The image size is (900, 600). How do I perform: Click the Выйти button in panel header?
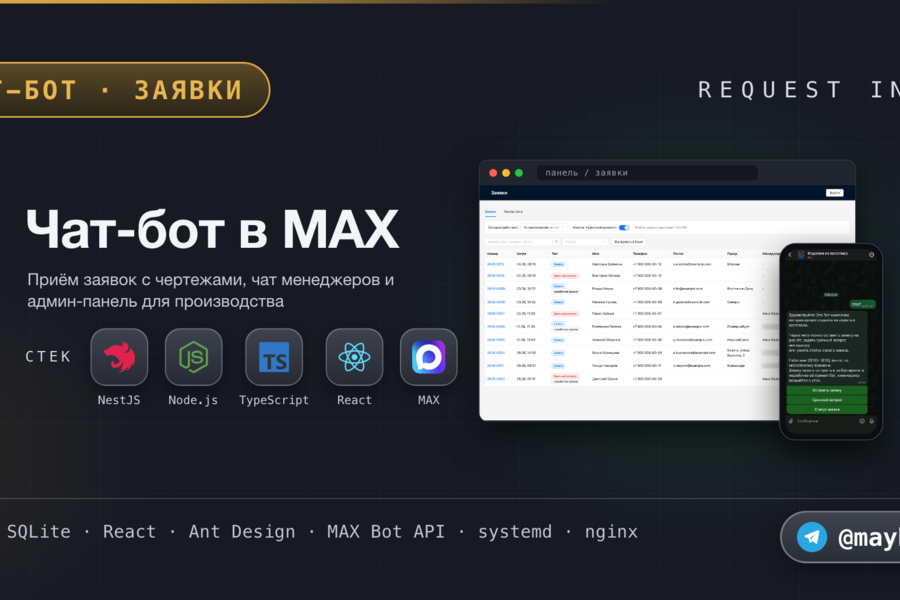tap(835, 193)
